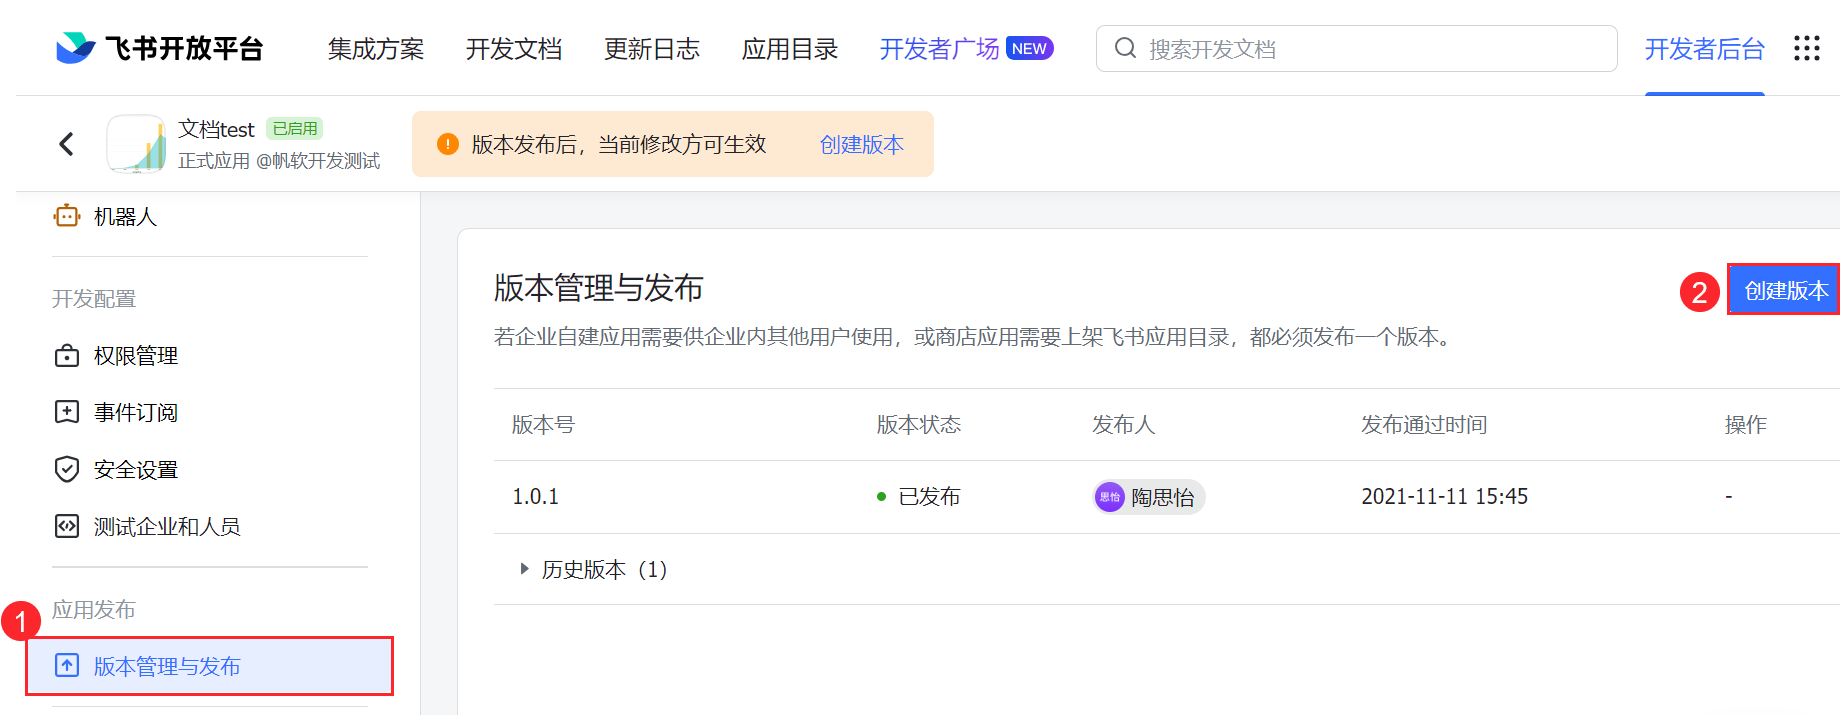Viewport: 1840px width, 715px height.
Task: Open the 集成方案 menu
Action: tap(376, 49)
